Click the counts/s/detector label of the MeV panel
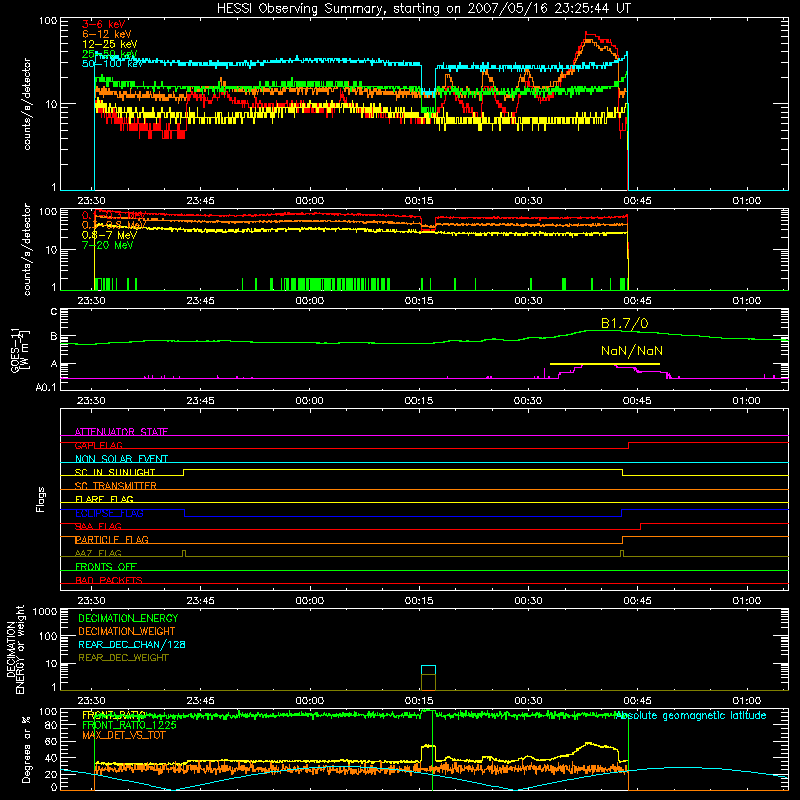The image size is (800, 800). coord(27,249)
